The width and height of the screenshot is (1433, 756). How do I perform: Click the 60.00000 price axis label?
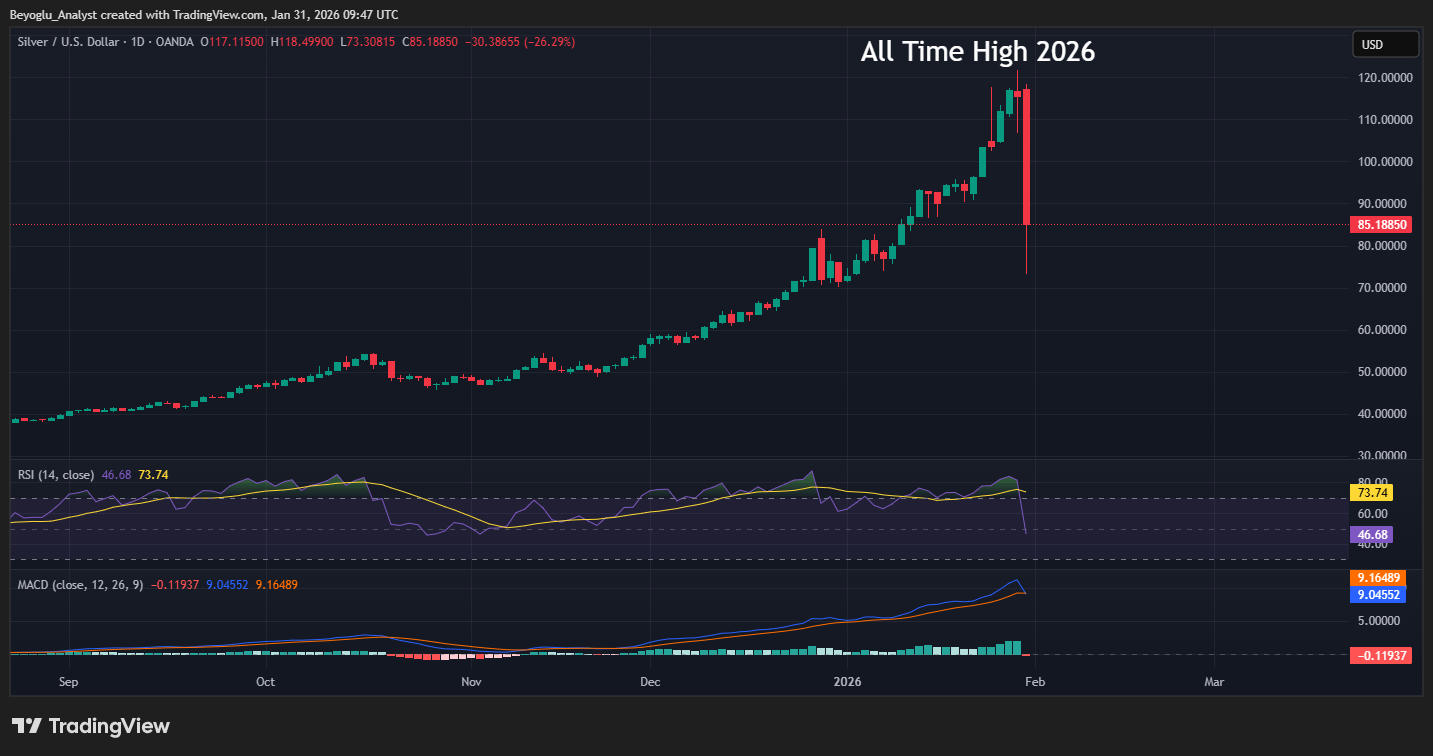pyautogui.click(x=1381, y=329)
